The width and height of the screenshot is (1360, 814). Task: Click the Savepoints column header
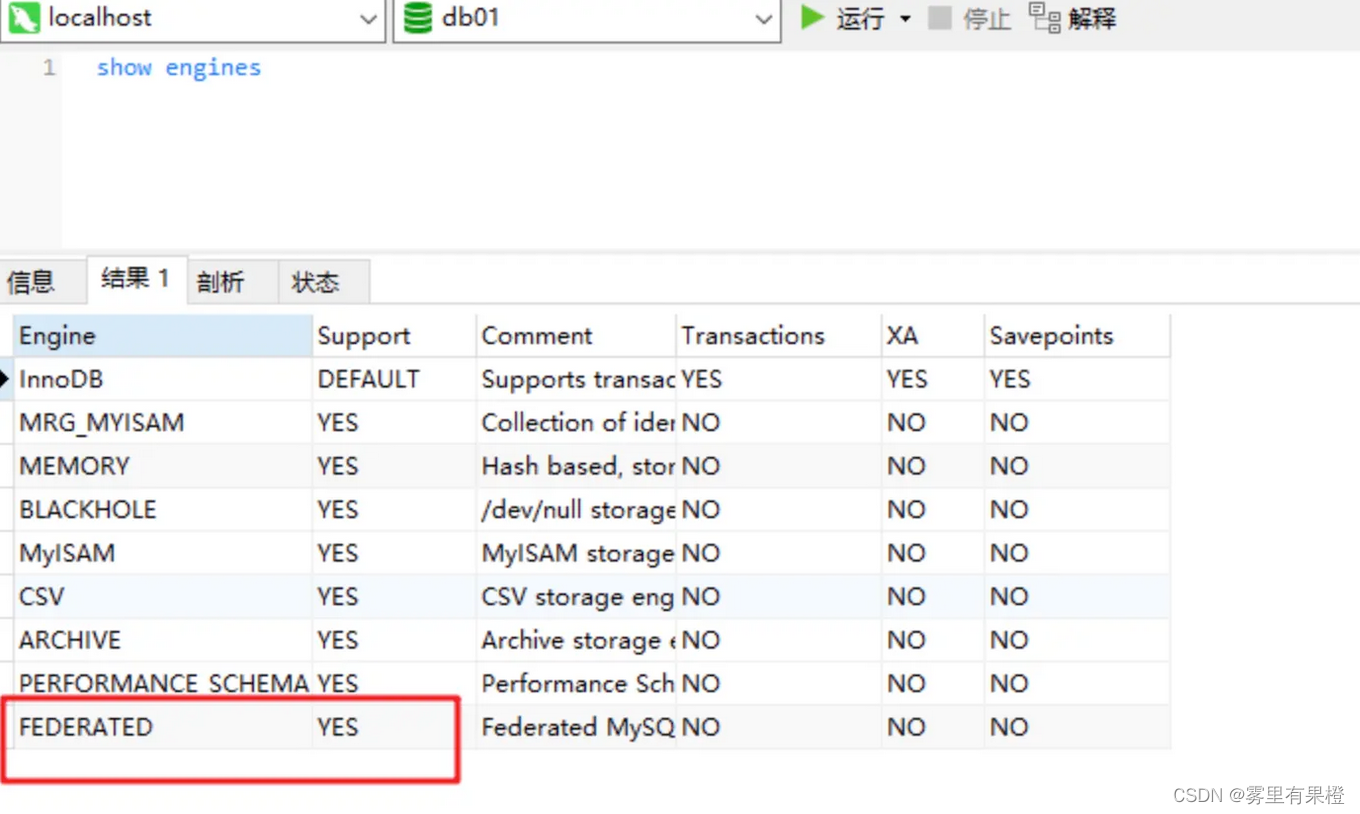point(1077,336)
